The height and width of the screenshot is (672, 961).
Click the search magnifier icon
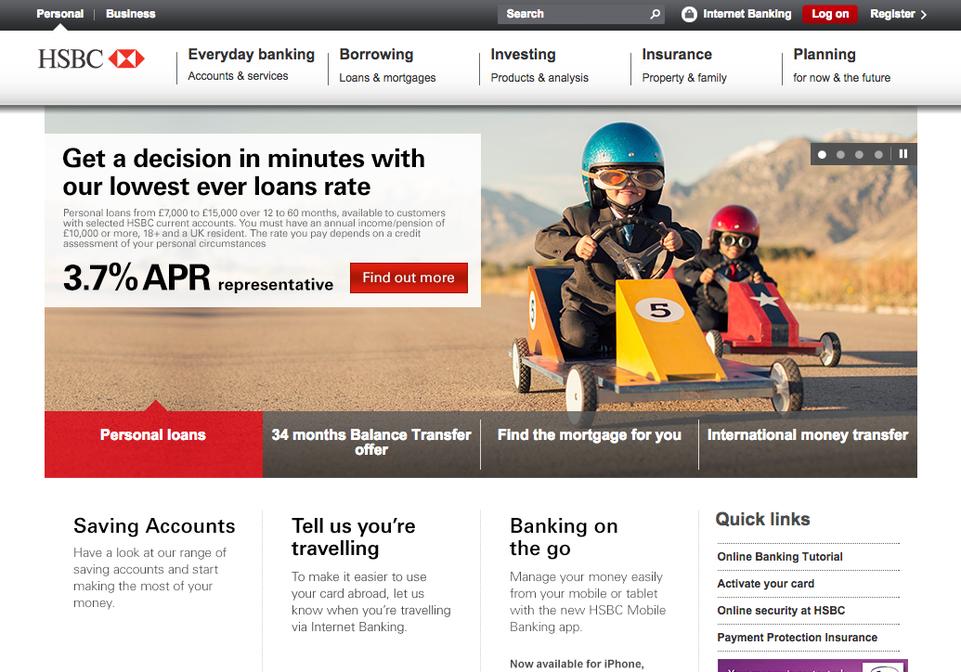(x=655, y=13)
